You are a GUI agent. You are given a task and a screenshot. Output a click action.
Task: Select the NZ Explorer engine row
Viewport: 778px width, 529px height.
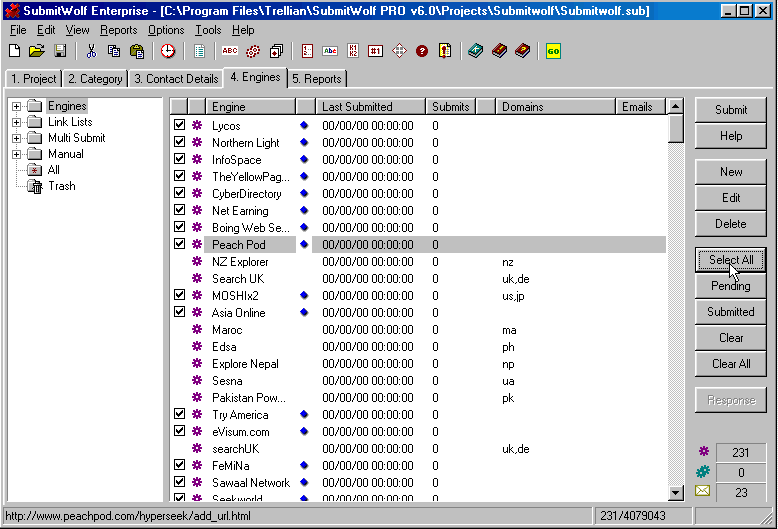419,262
